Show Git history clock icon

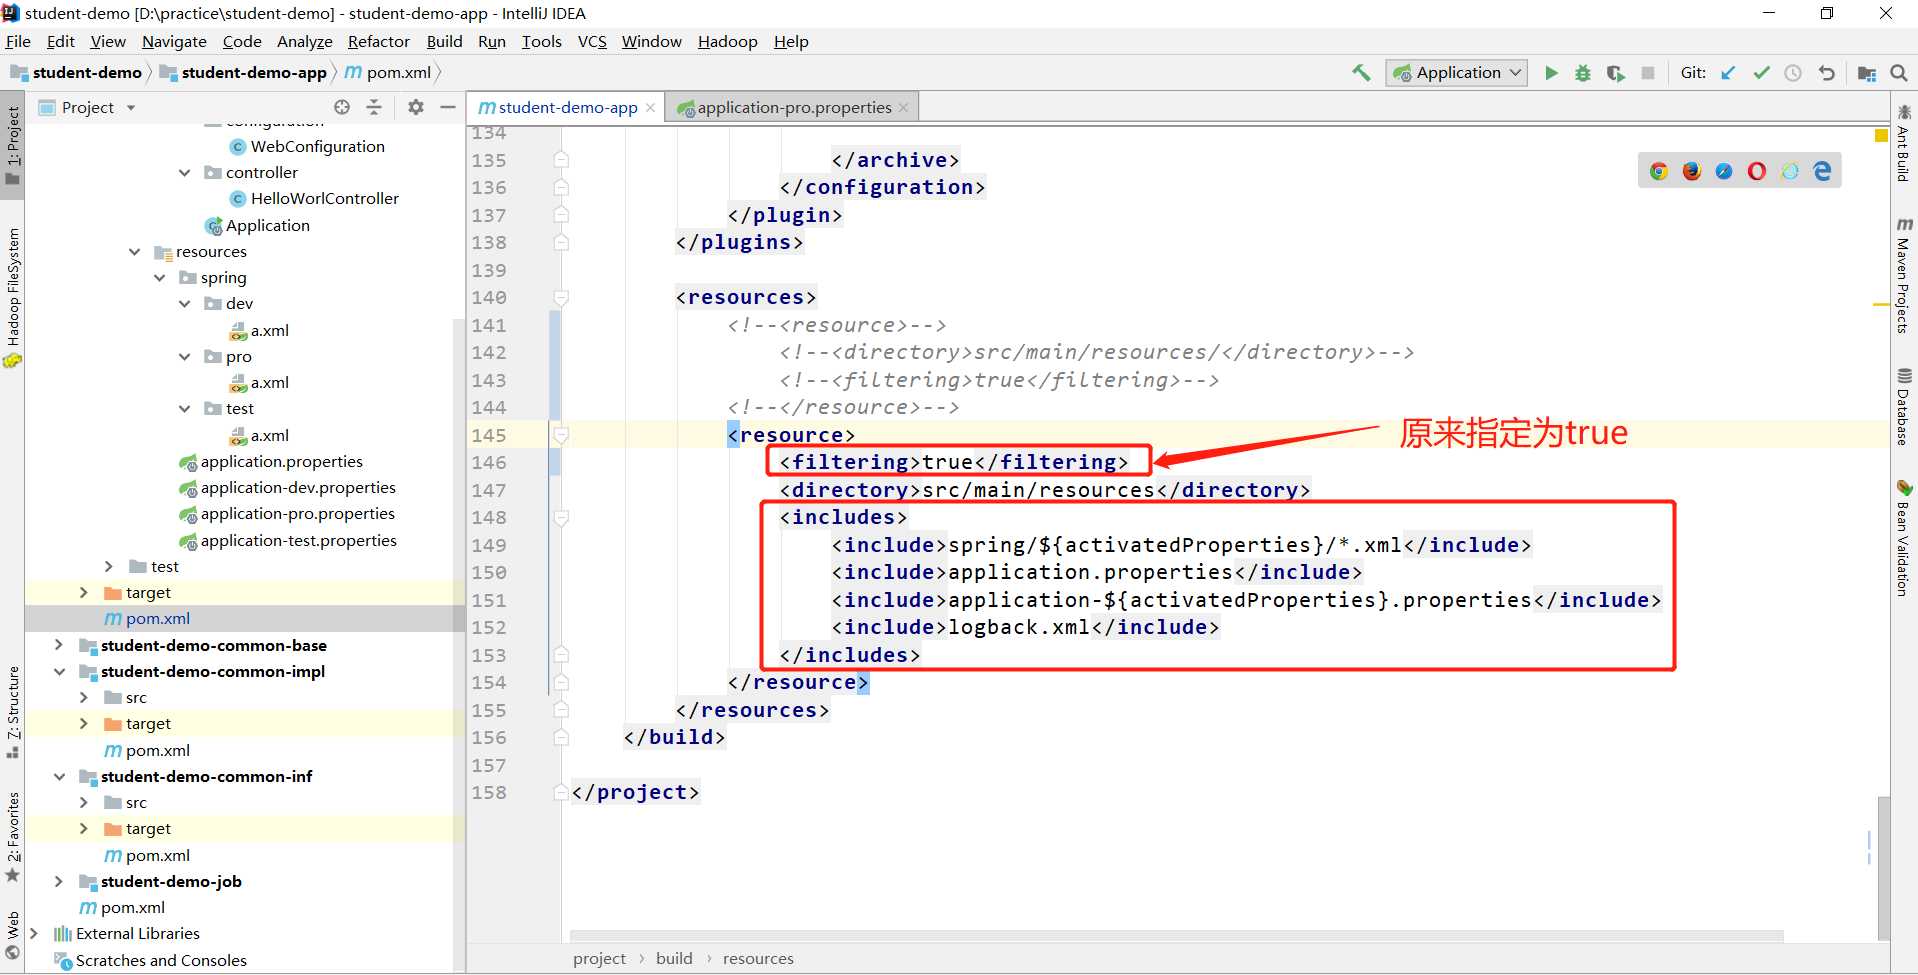pyautogui.click(x=1793, y=73)
